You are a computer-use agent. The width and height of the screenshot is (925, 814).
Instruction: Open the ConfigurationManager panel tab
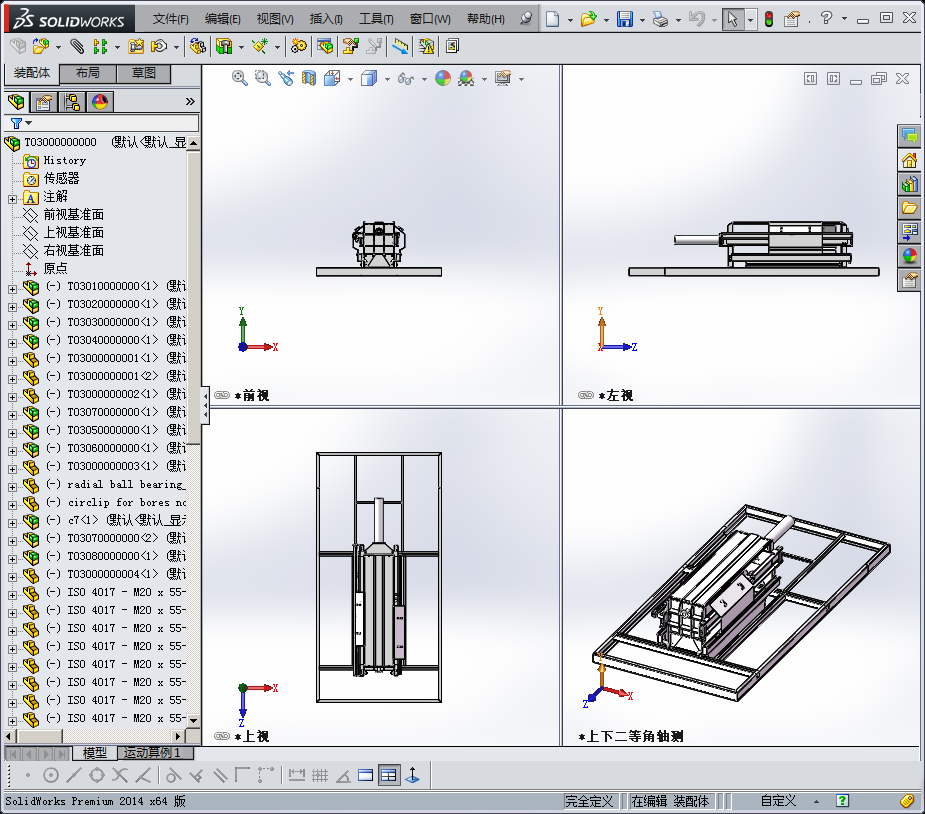[72, 102]
